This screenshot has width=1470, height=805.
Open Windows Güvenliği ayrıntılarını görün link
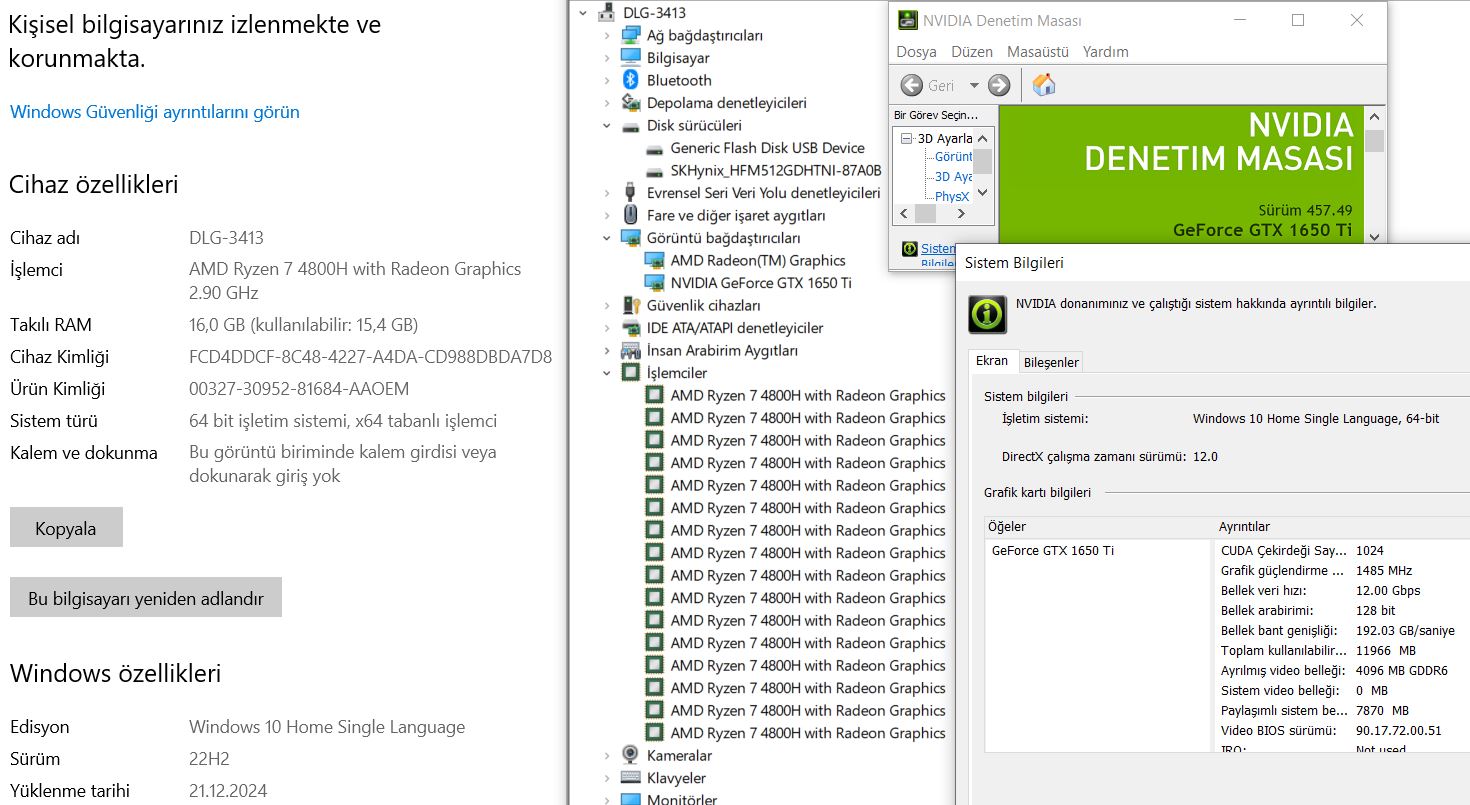pos(155,112)
